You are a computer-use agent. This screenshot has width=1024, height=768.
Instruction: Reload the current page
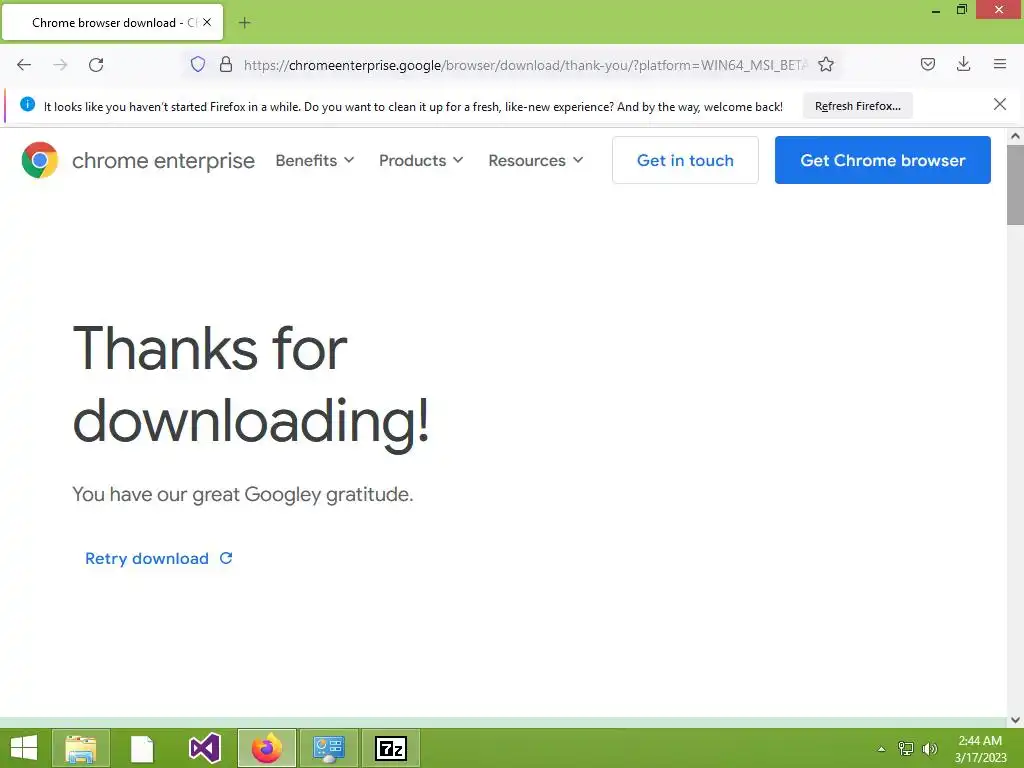[x=96, y=65]
